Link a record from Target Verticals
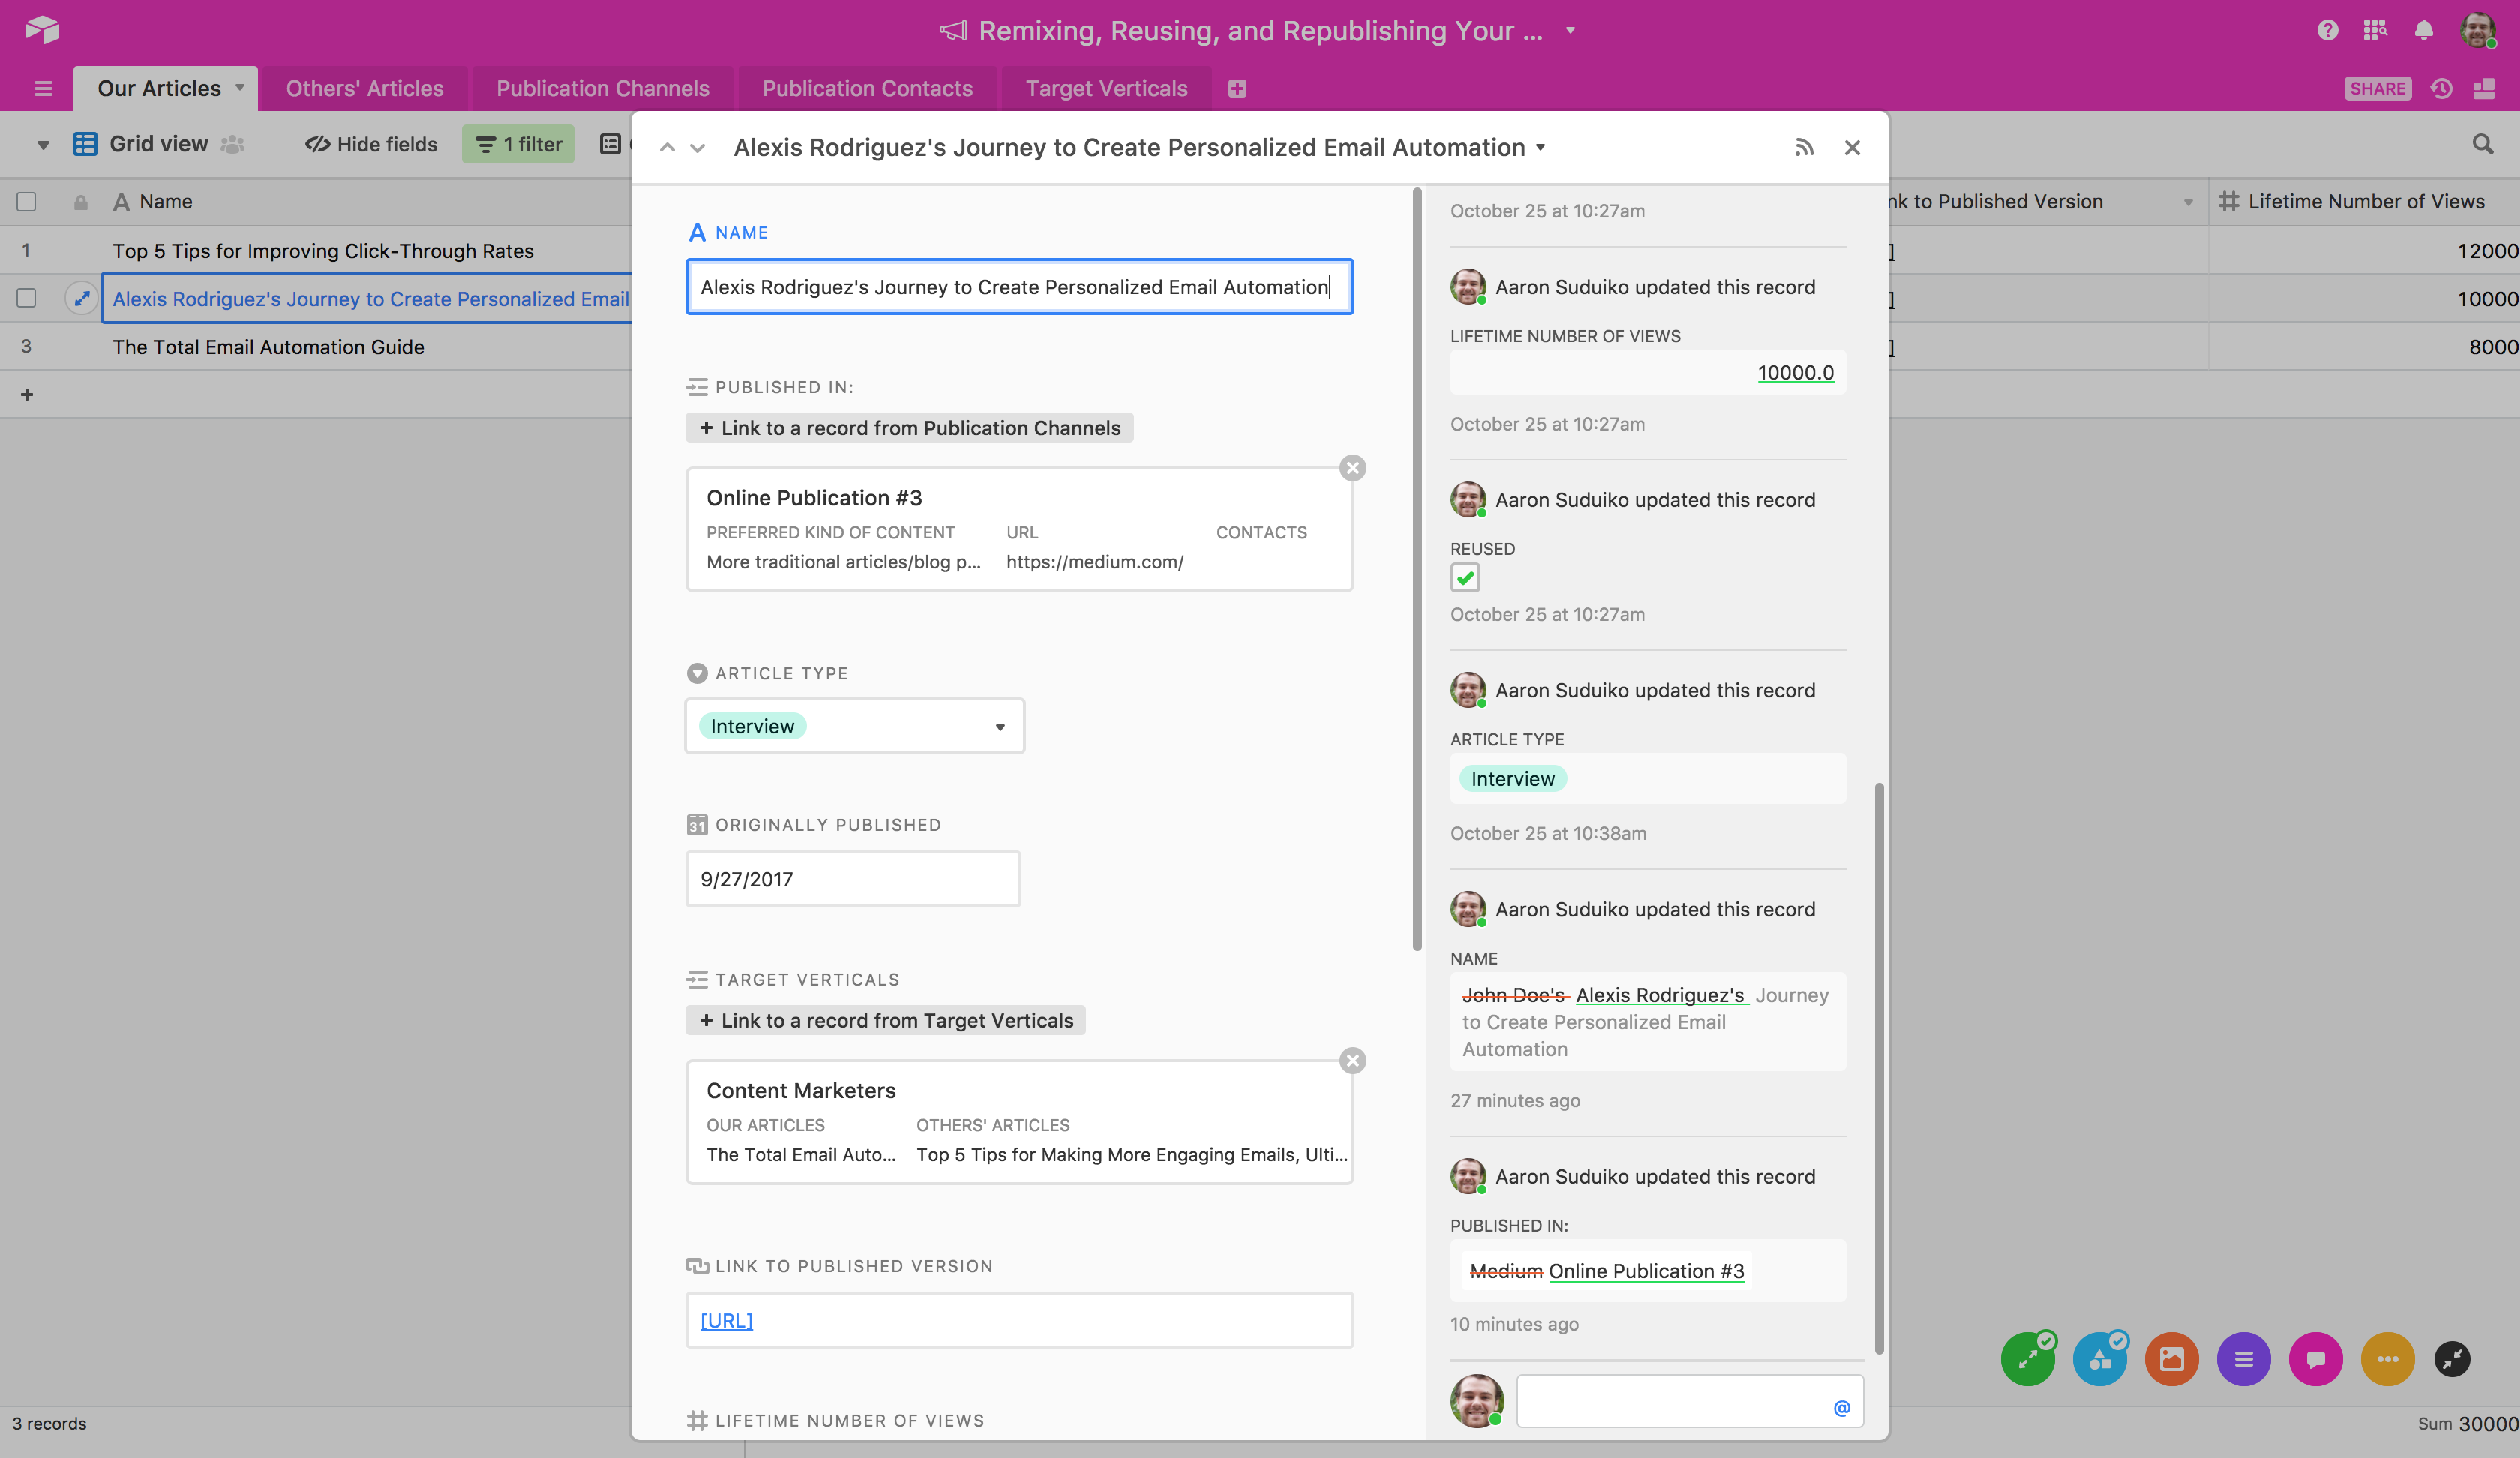This screenshot has width=2520, height=1458. tap(885, 1020)
